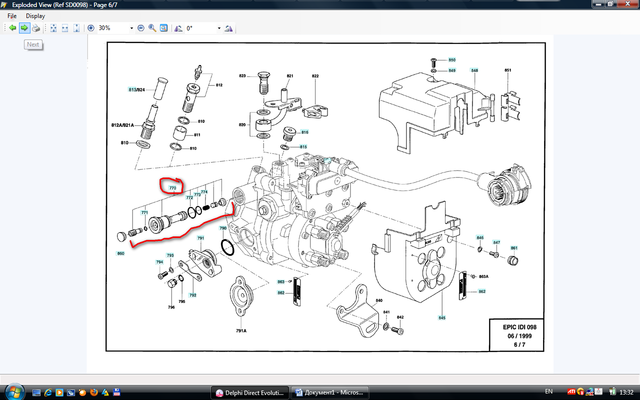Click the rotate icon right of the angle box
The height and width of the screenshot is (400, 640).
230,28
